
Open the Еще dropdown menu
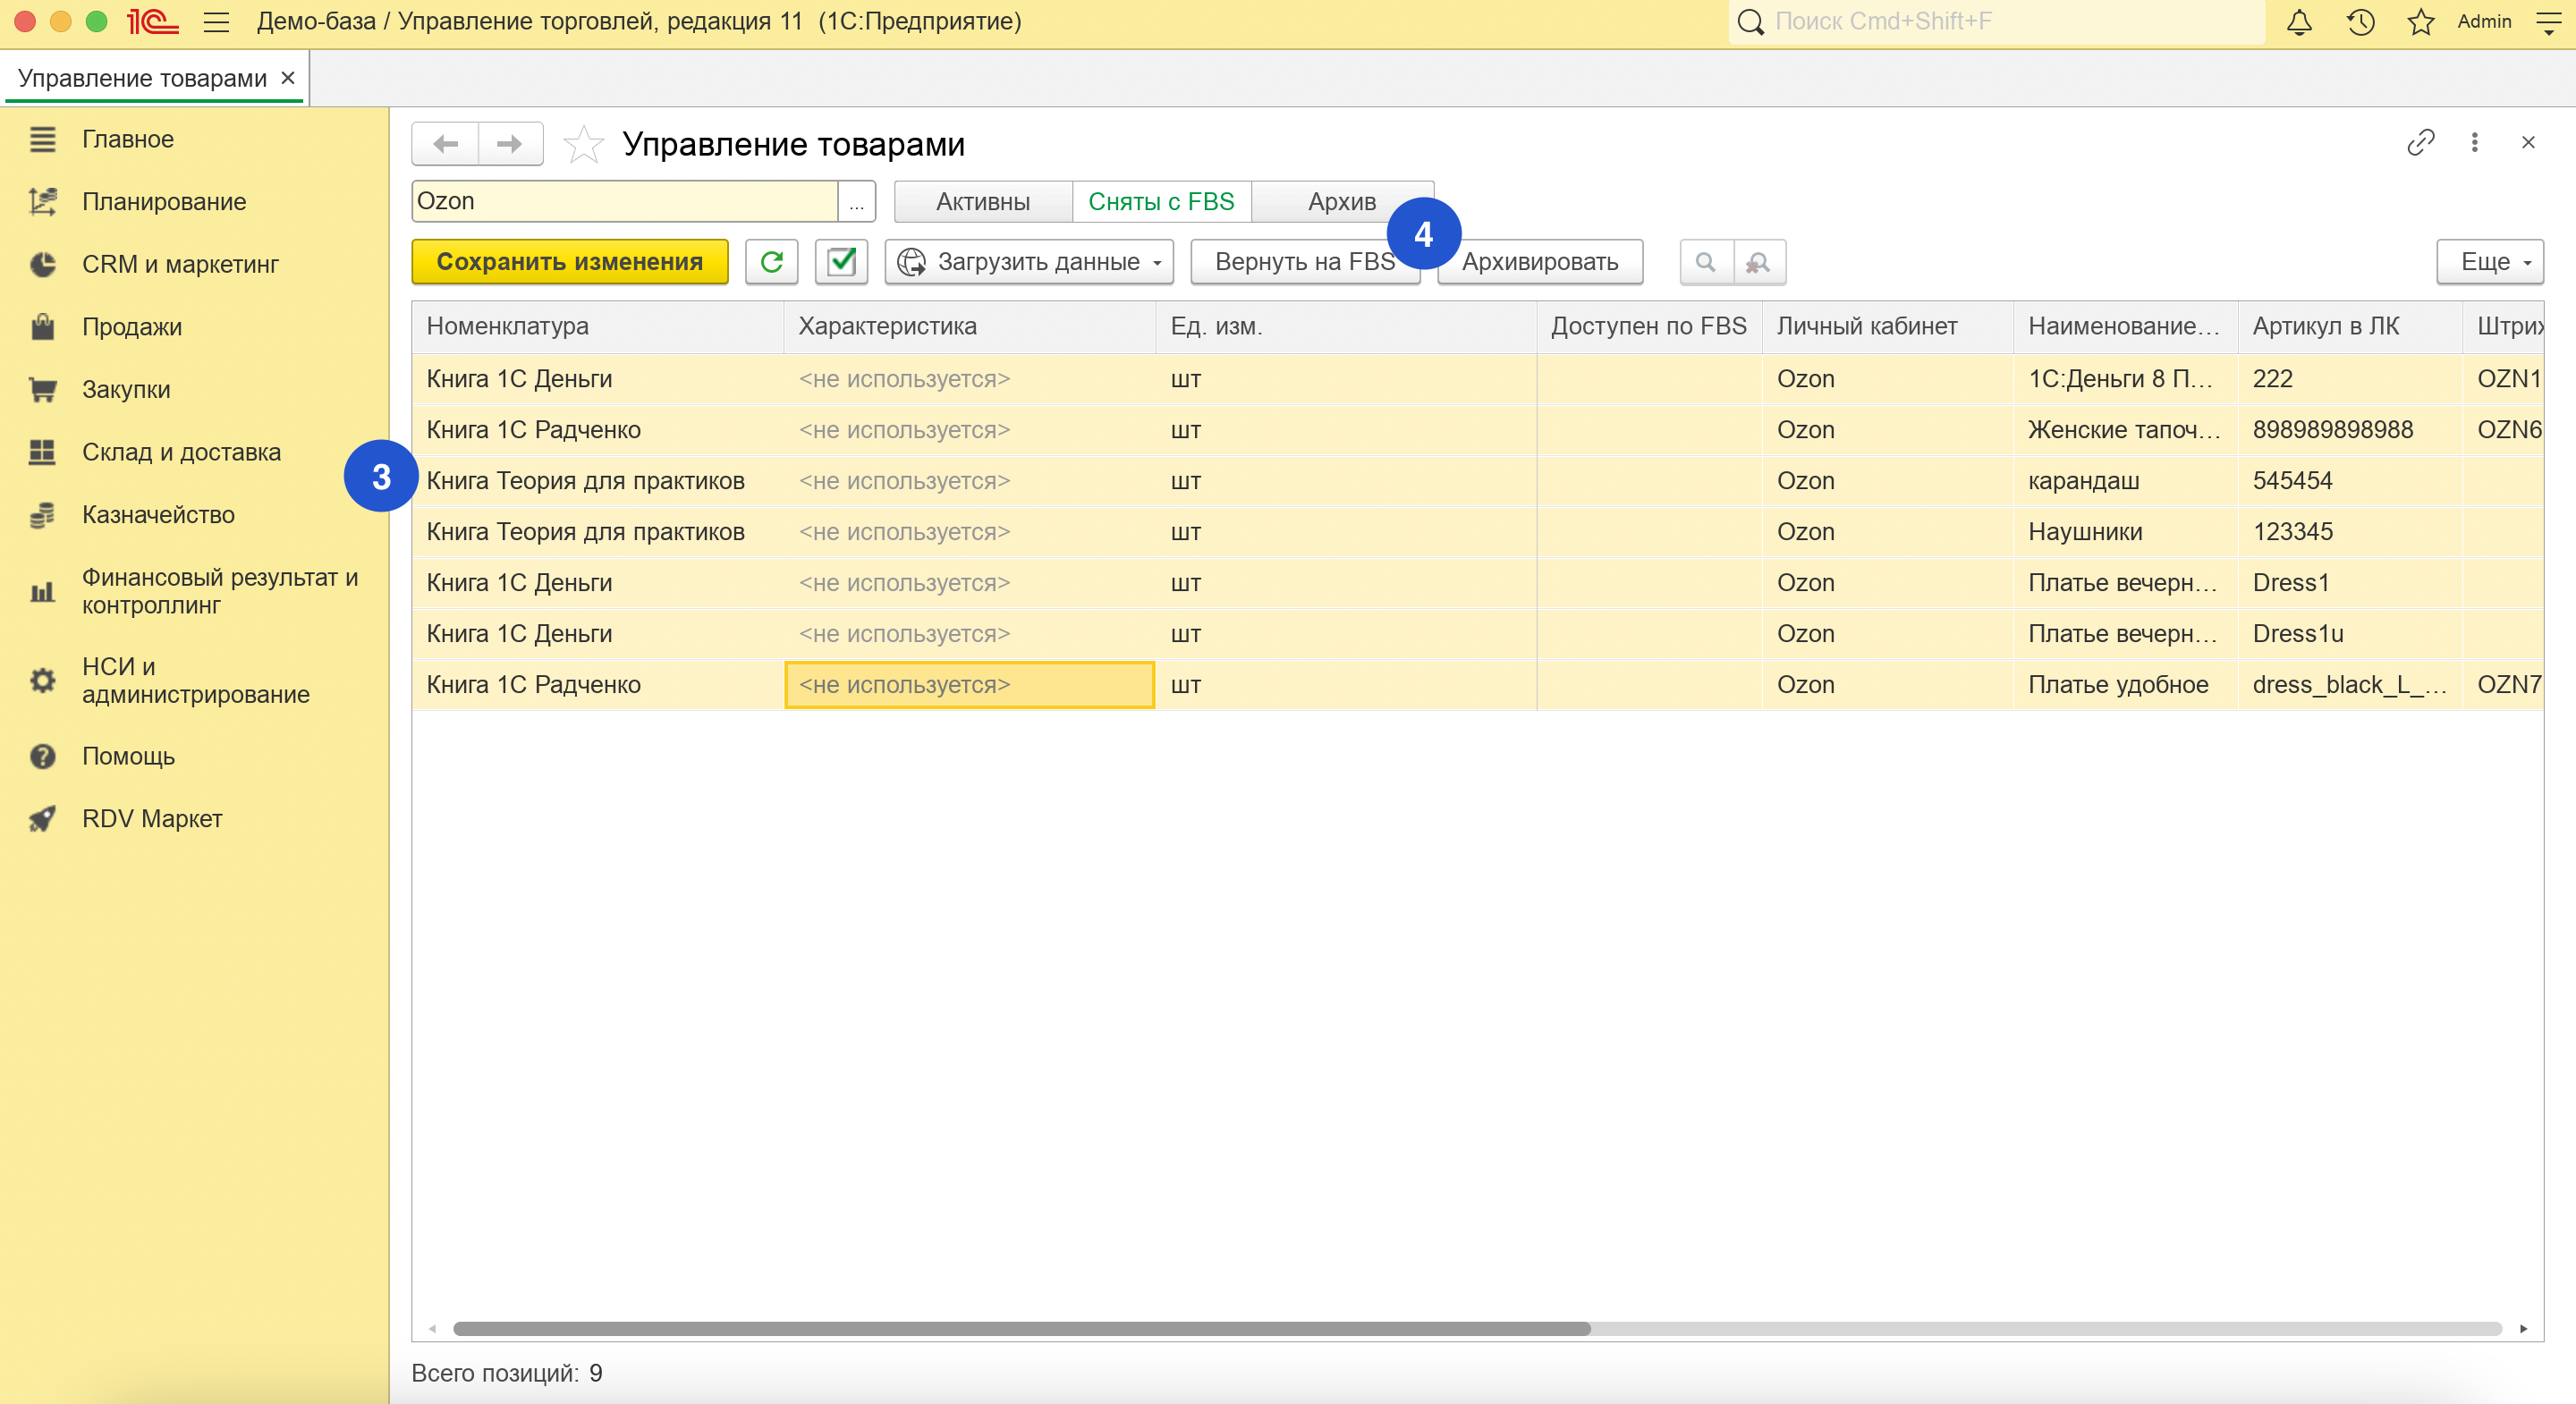click(2489, 262)
